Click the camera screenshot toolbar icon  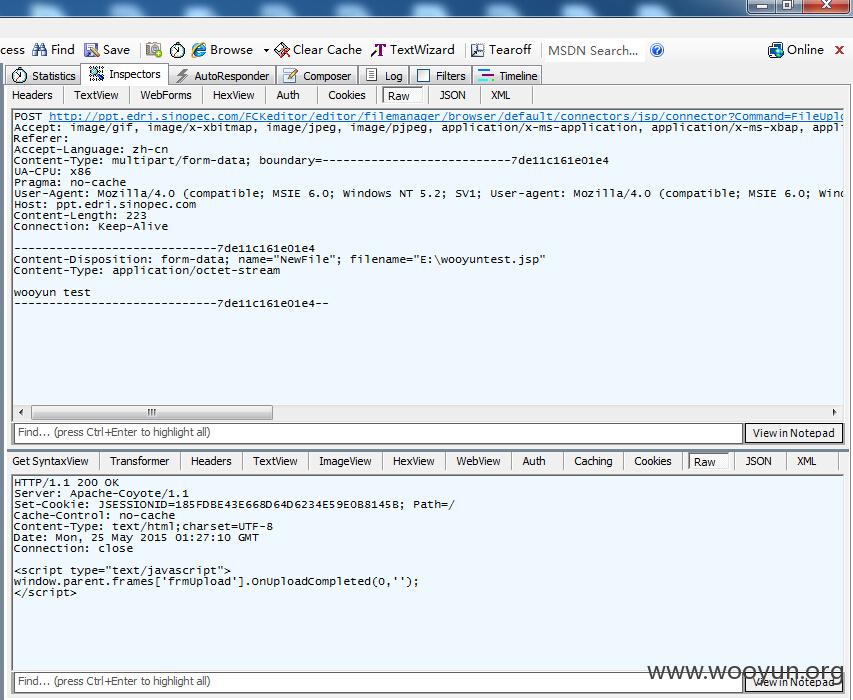(154, 50)
